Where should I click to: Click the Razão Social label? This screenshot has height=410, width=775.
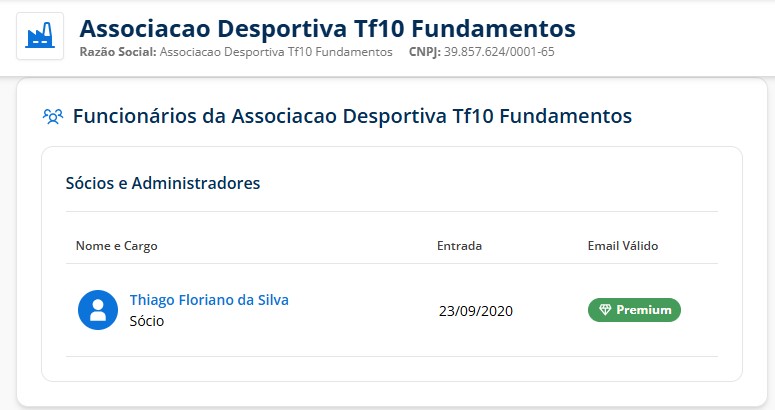117,51
